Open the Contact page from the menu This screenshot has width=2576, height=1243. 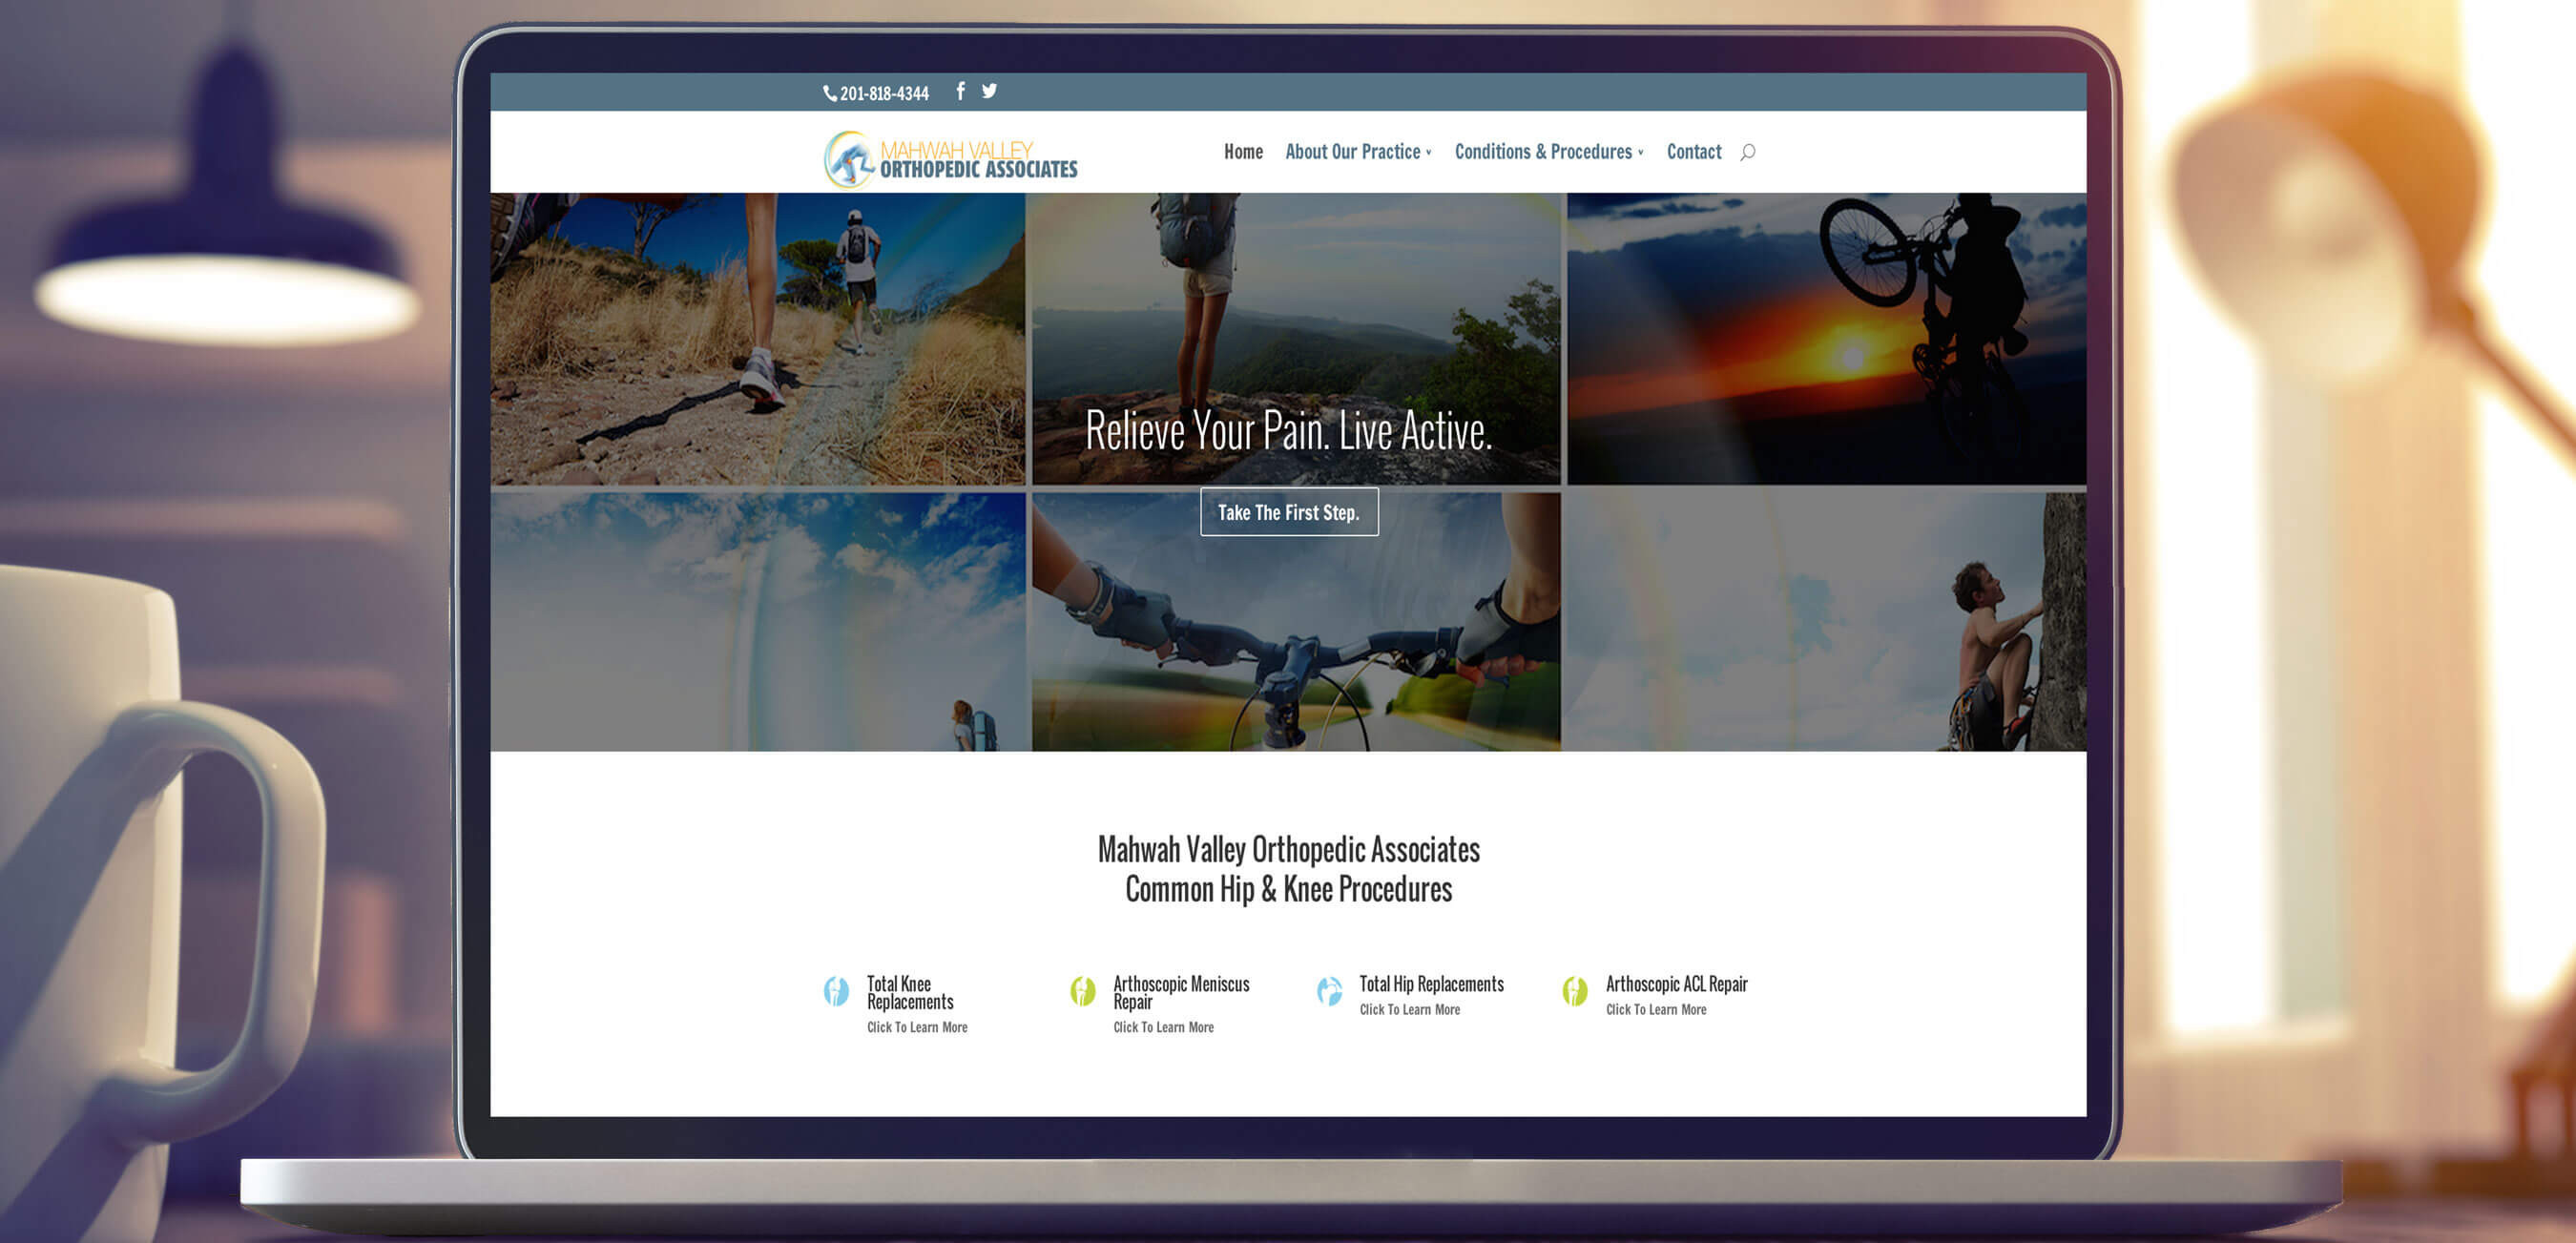point(1693,152)
